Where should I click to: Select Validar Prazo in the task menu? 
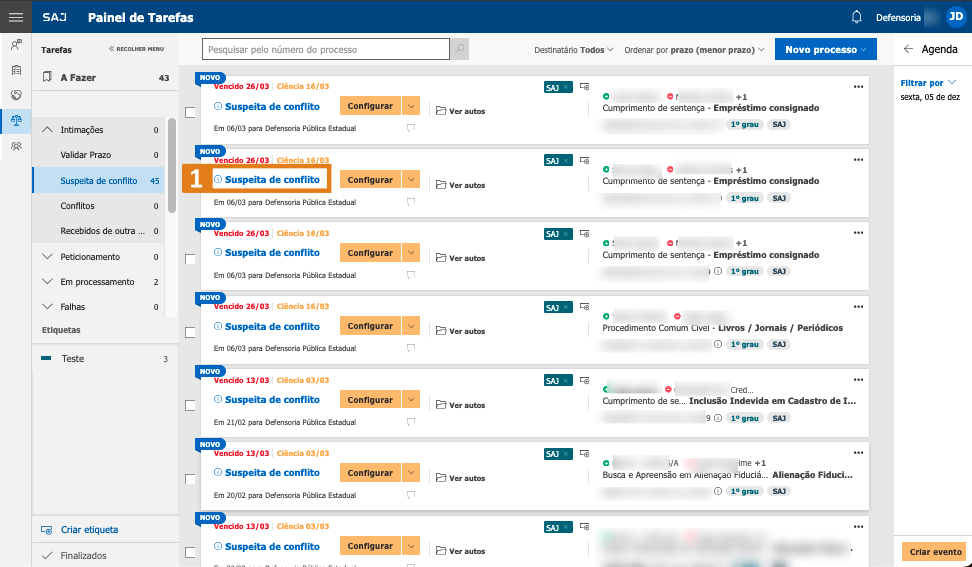86,155
